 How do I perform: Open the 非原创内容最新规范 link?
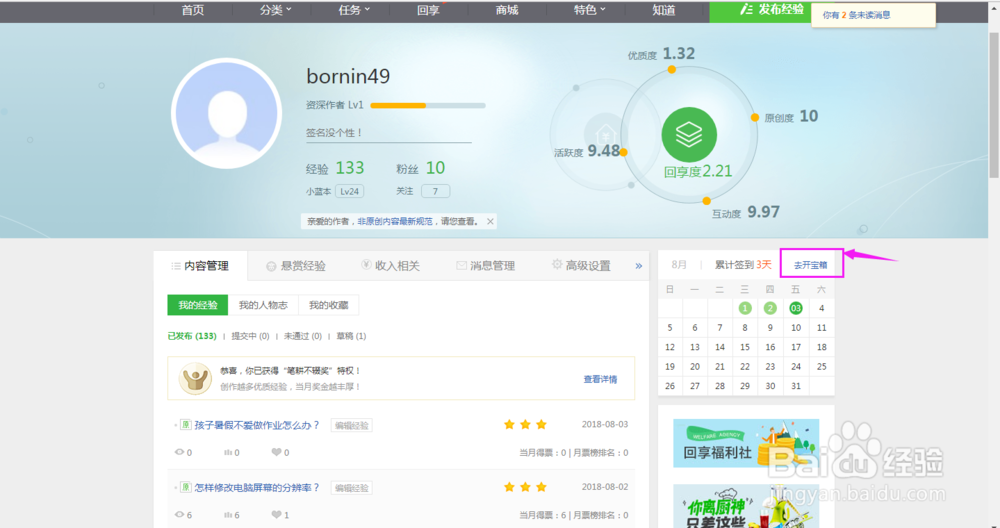[395, 221]
